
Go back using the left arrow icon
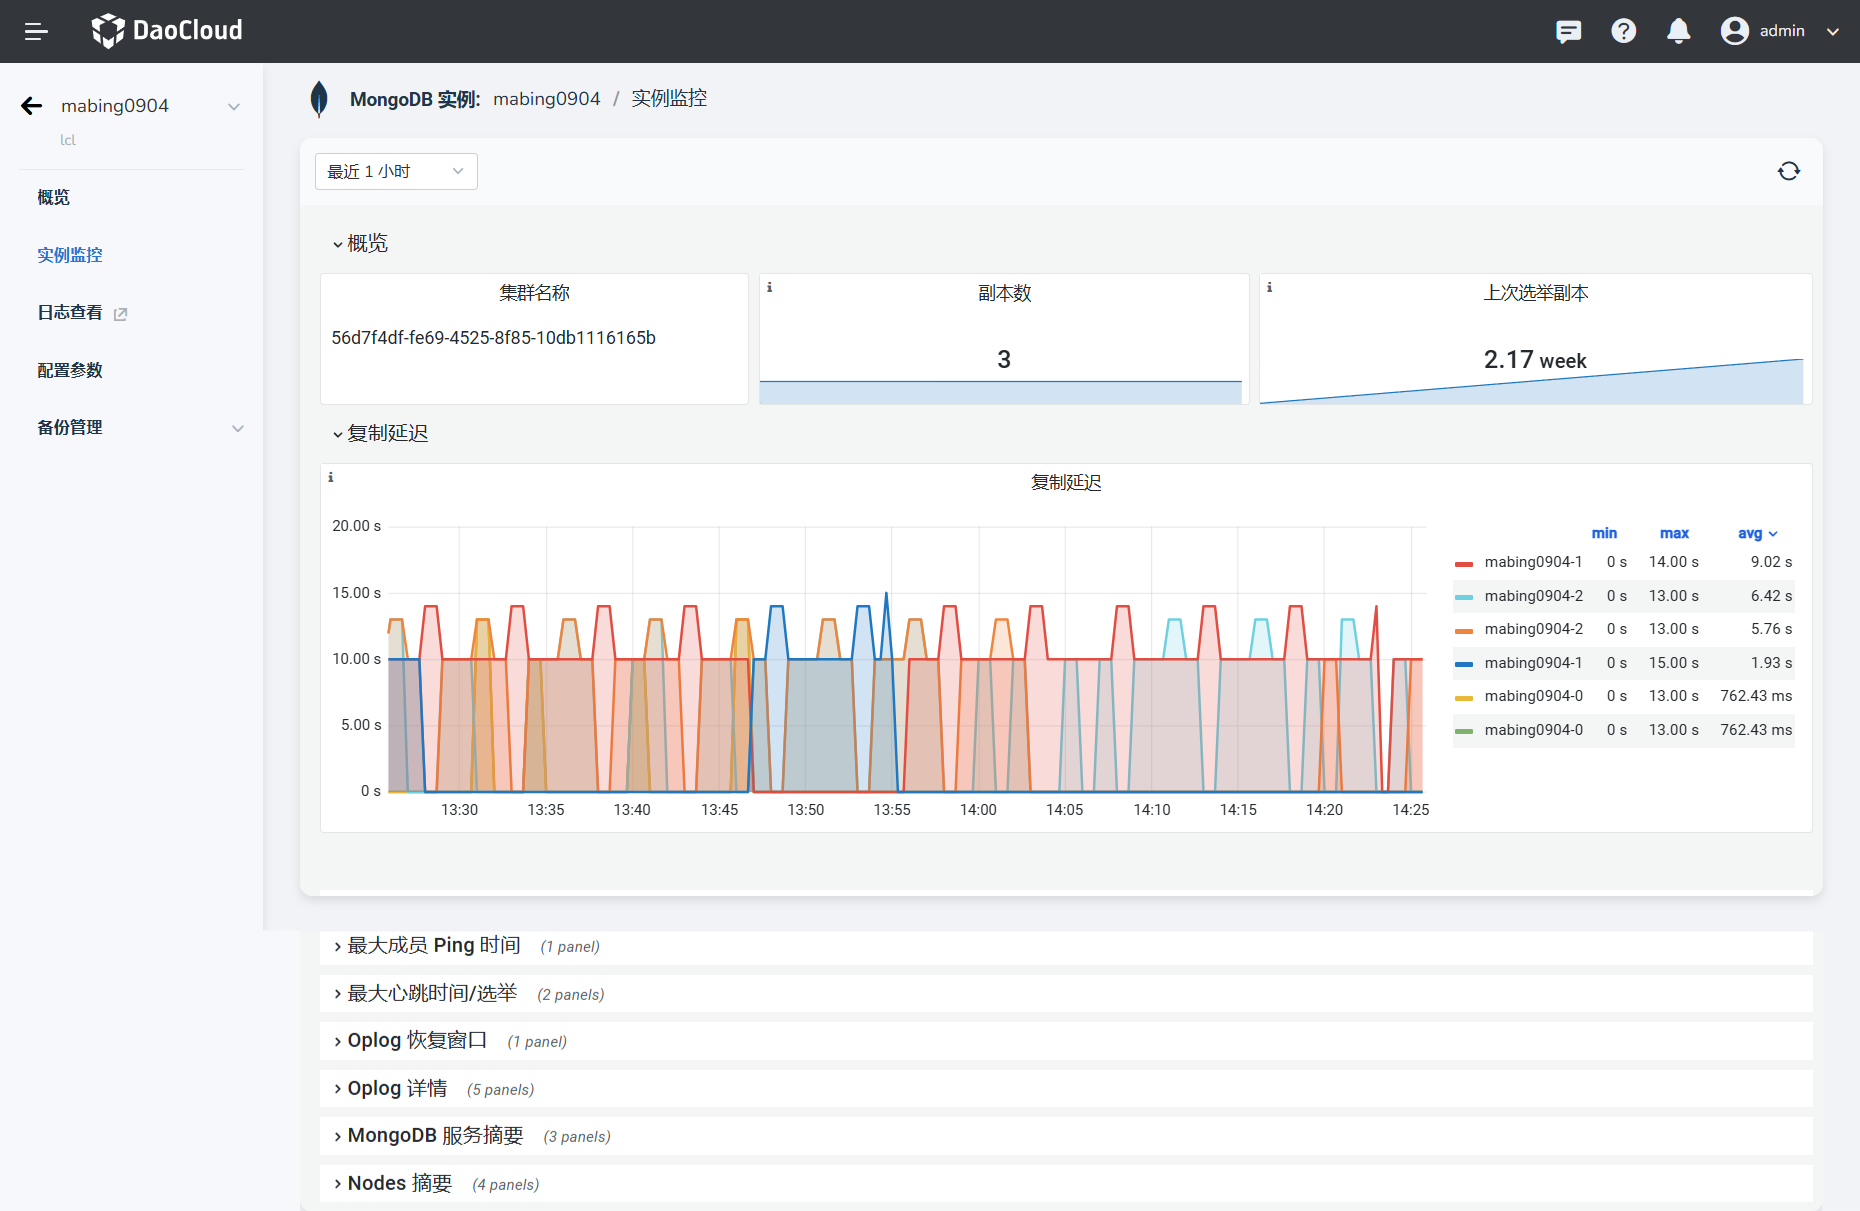point(32,106)
